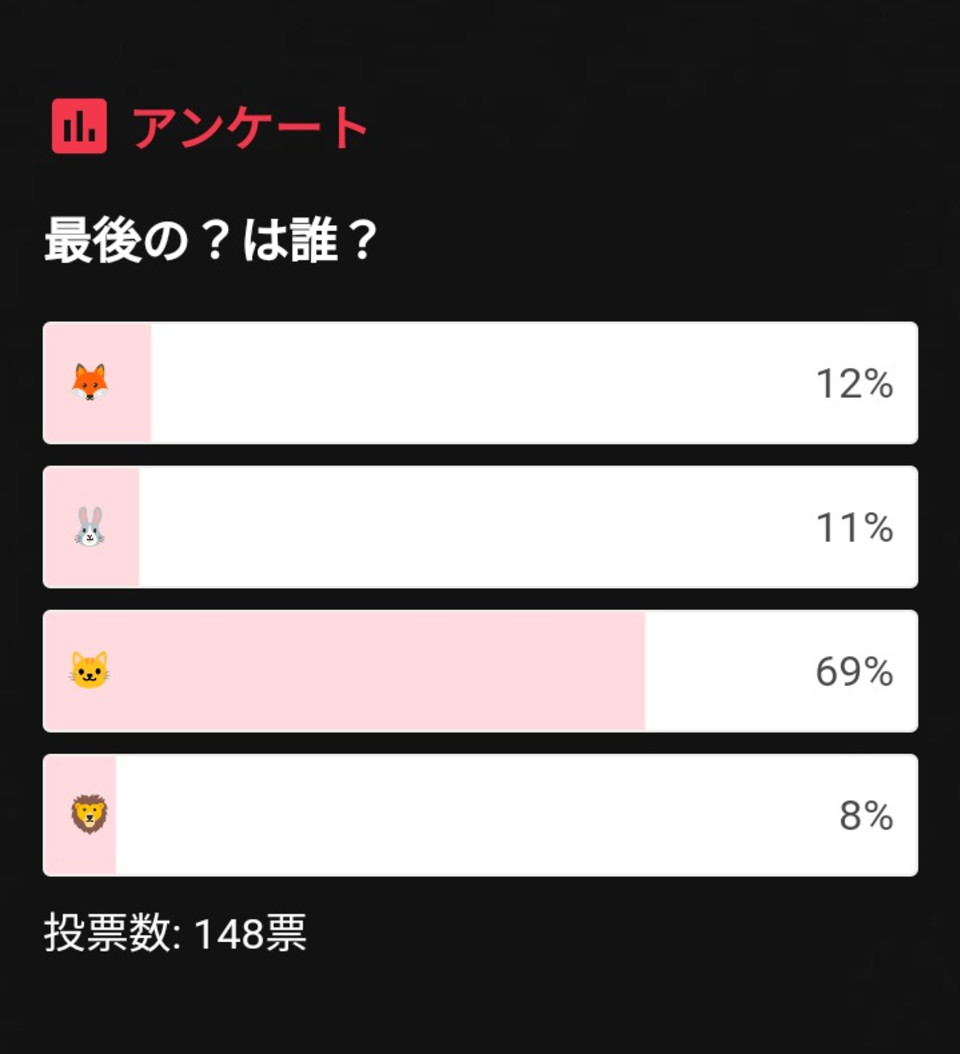The height and width of the screenshot is (1054, 960).
Task: Click the white unfilled area of cat bar
Action: point(782,671)
